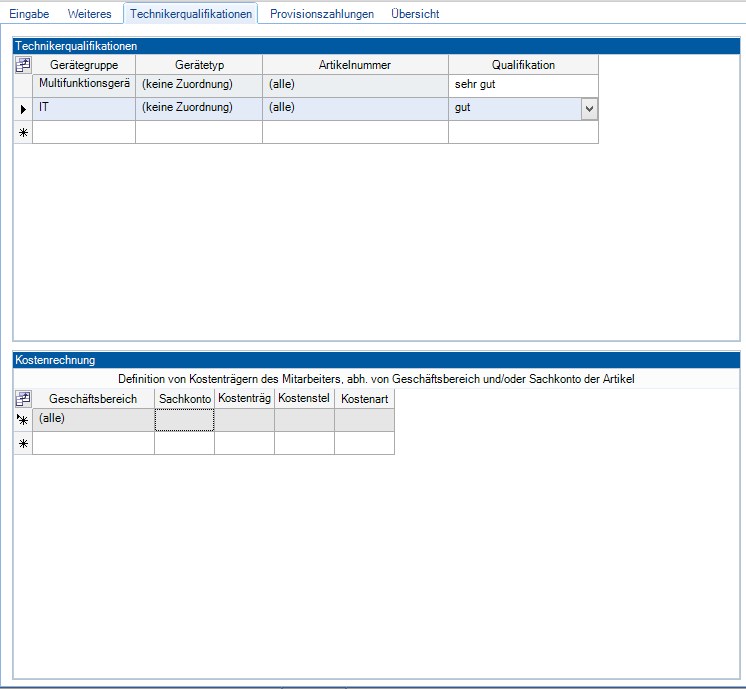Click the grid settings icon in Kostenrechnung table
746x689 pixels.
click(23, 399)
